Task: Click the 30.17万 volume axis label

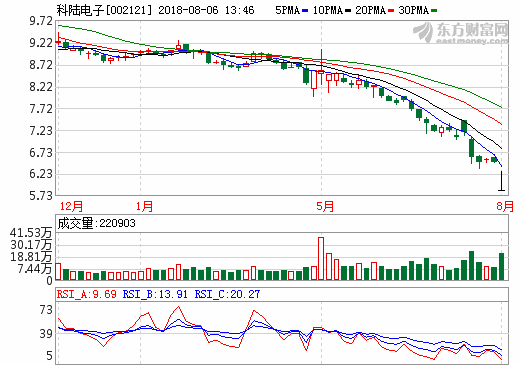Action: pos(31,245)
